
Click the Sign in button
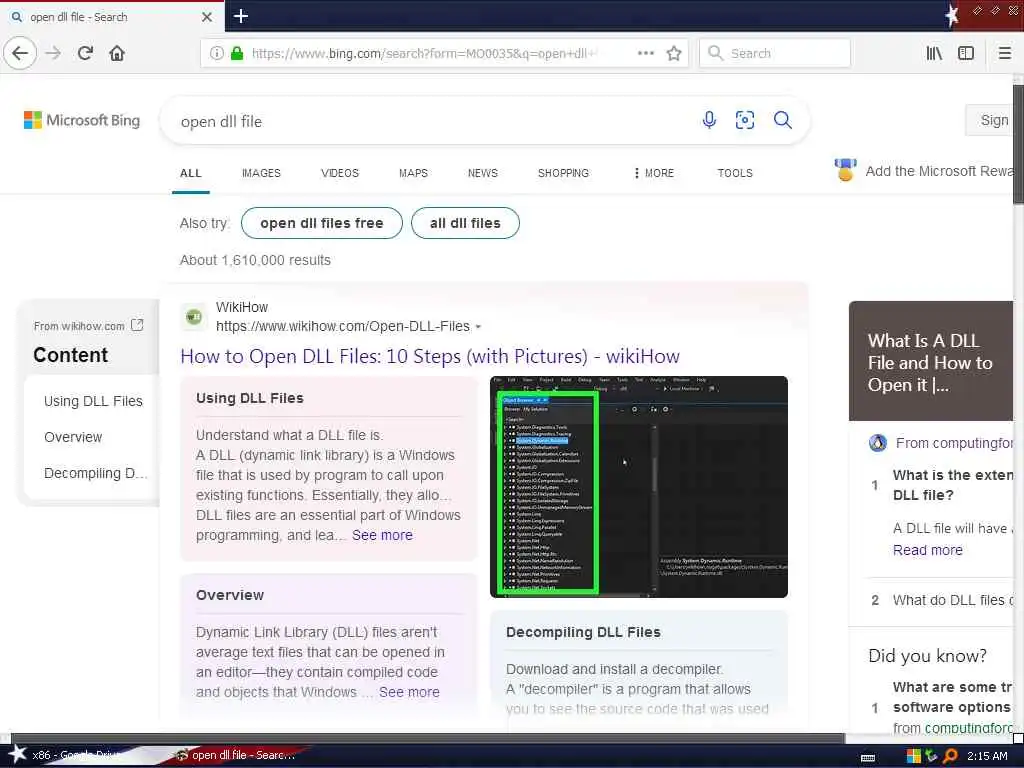989,120
